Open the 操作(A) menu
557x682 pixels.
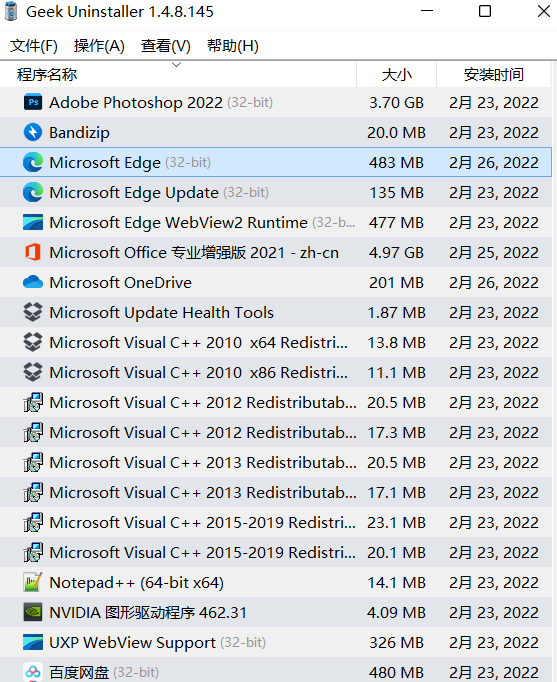[99, 46]
